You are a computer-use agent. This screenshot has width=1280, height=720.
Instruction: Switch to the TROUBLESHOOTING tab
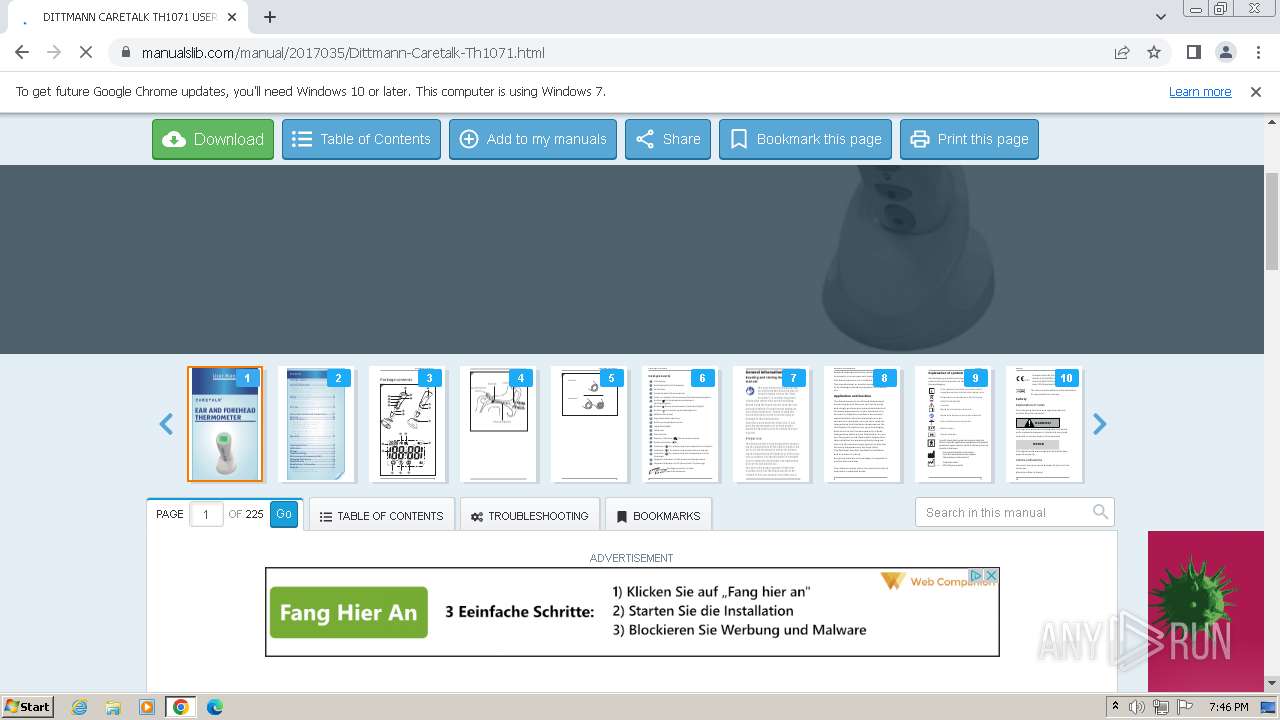click(529, 516)
